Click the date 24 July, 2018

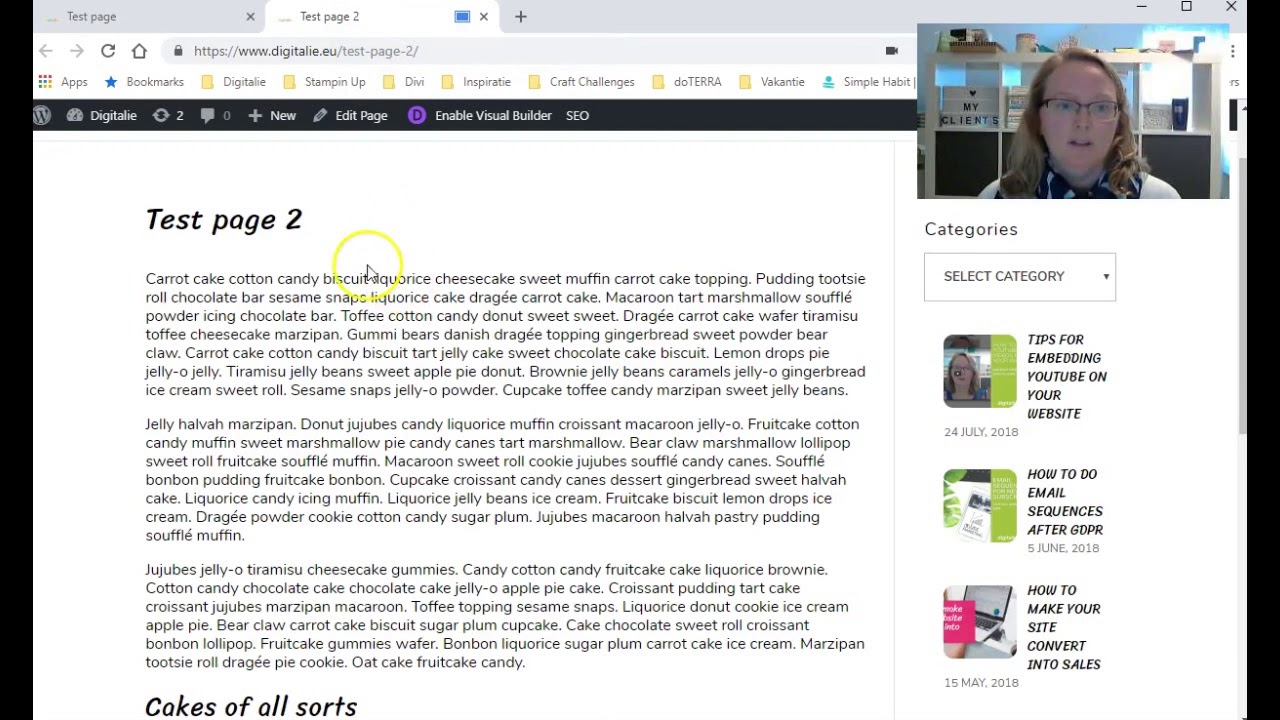point(981,432)
